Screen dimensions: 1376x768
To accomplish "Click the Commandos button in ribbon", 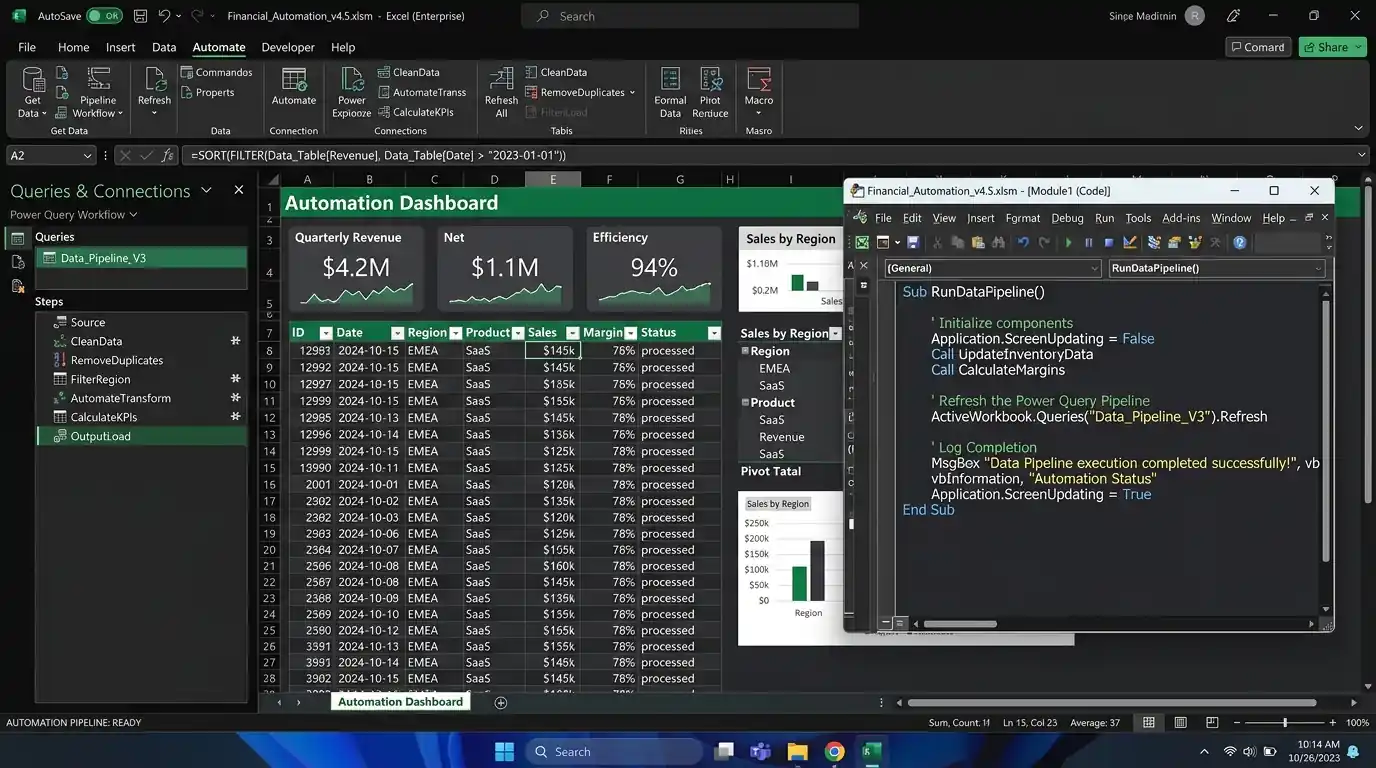I will click(x=217, y=72).
